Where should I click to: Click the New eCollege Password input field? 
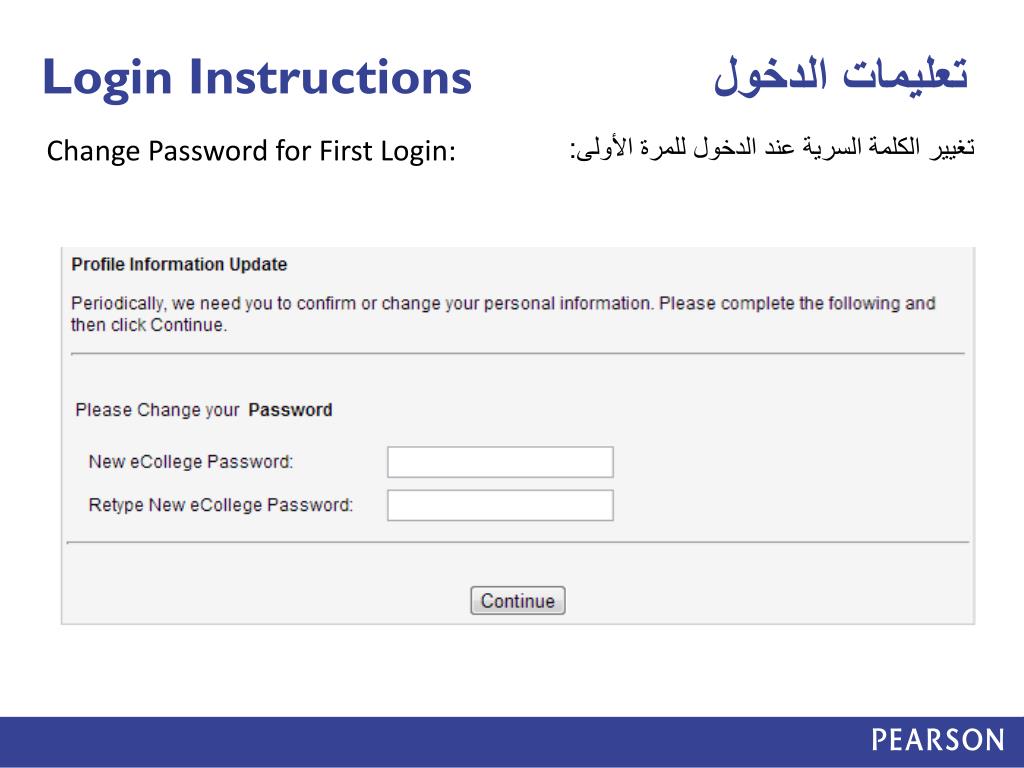500,462
